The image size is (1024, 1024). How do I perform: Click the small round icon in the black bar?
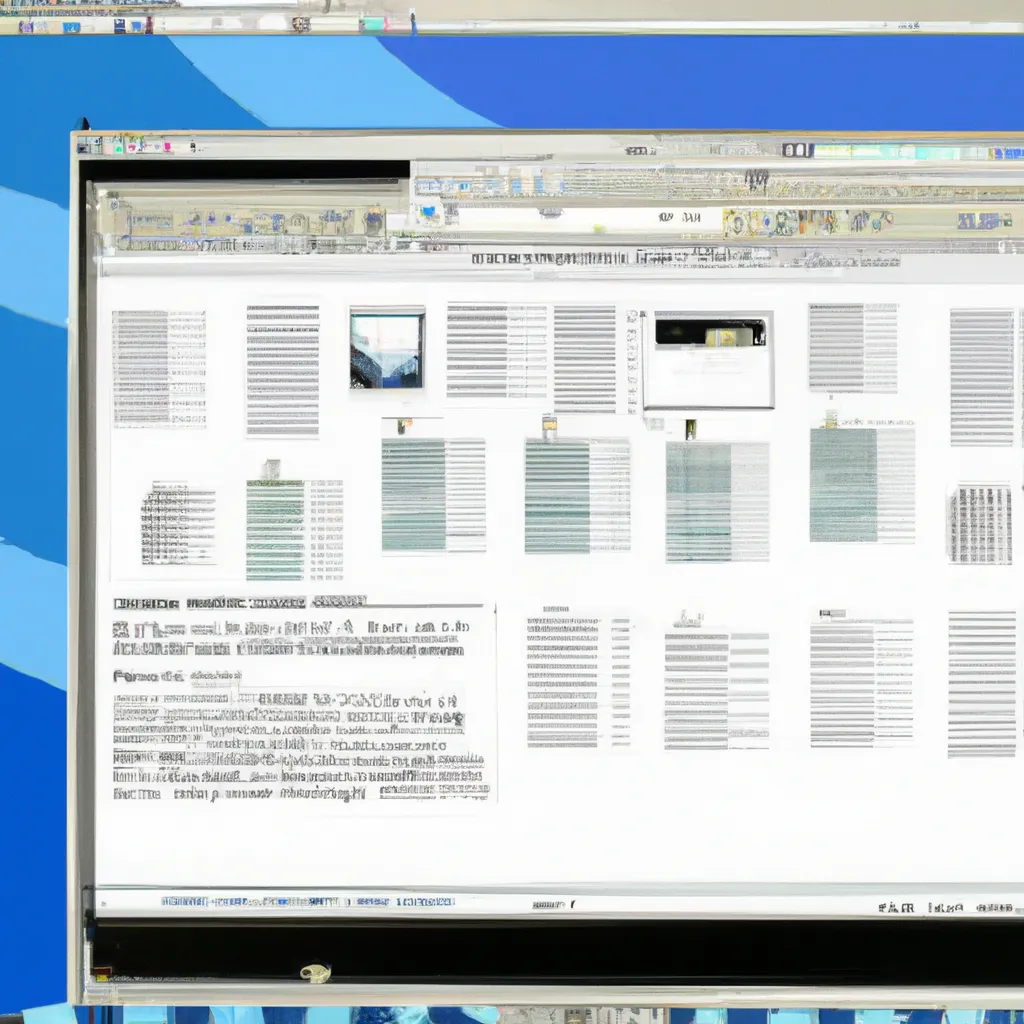316,972
